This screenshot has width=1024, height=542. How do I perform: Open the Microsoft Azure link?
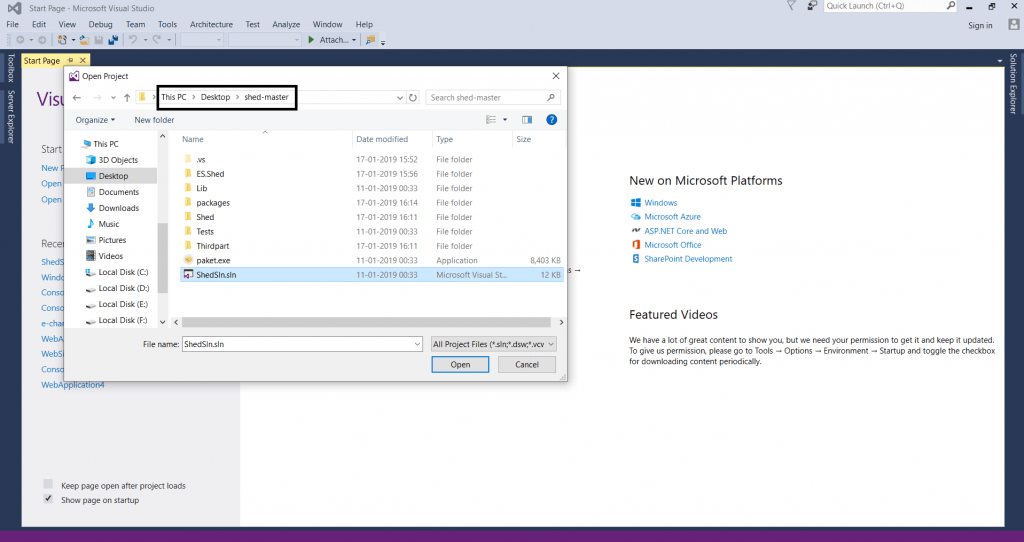(x=672, y=217)
